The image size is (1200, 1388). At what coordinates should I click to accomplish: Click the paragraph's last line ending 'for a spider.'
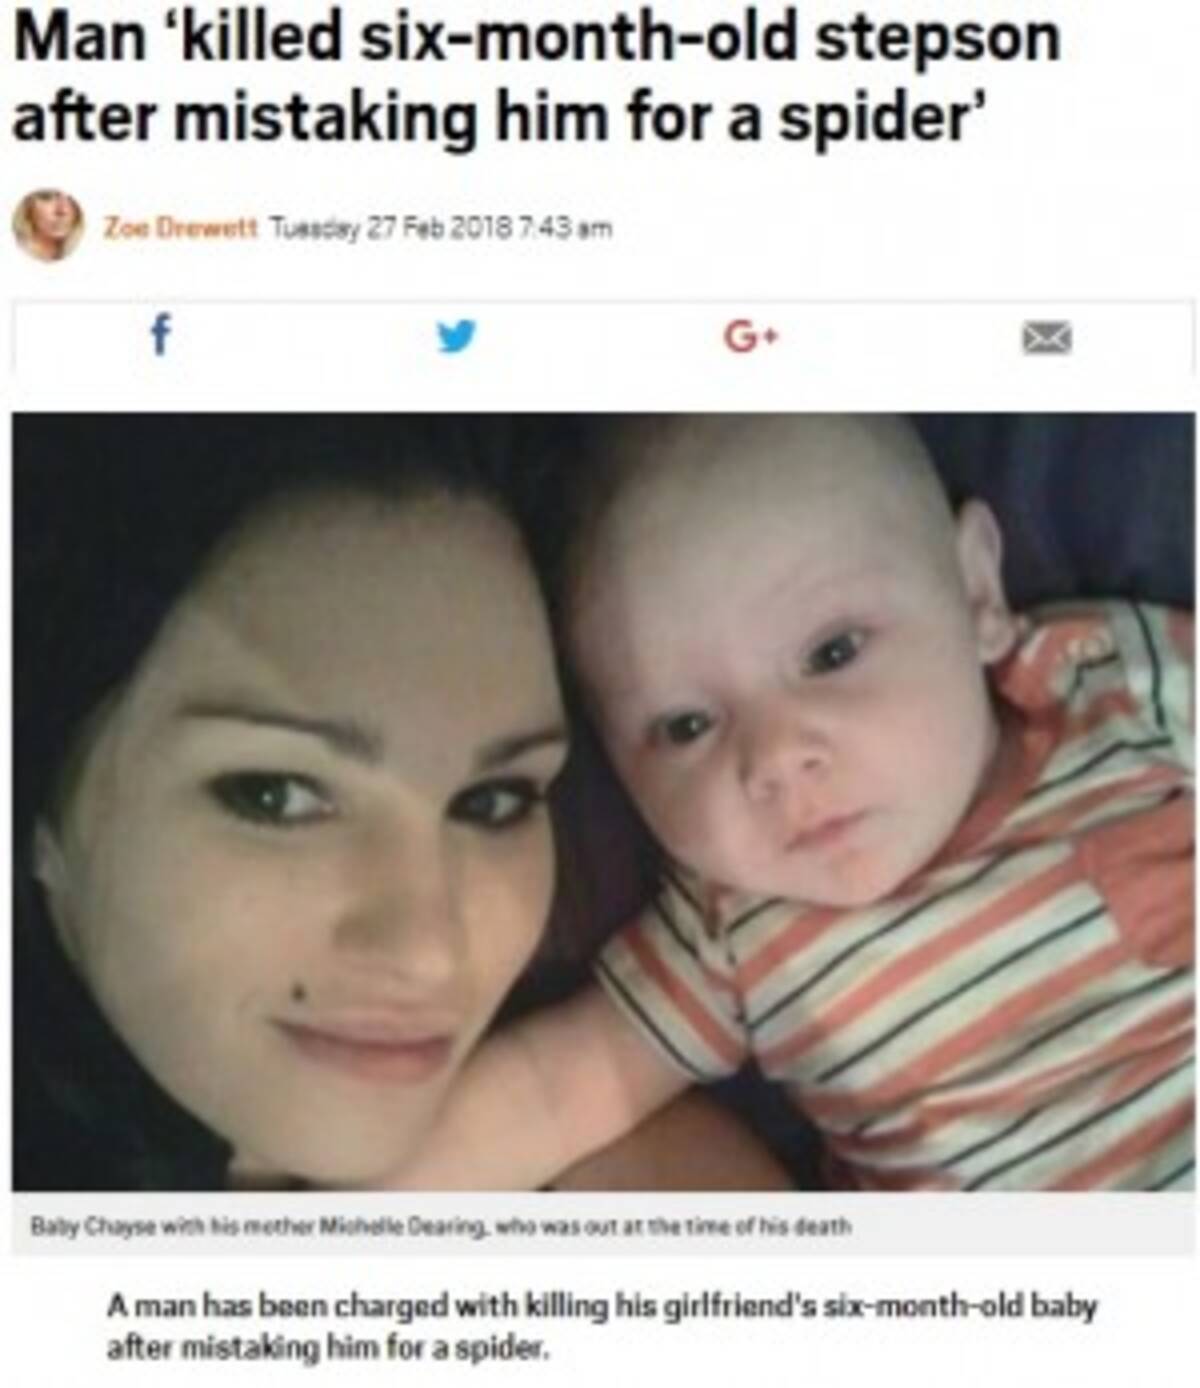coord(329,1350)
